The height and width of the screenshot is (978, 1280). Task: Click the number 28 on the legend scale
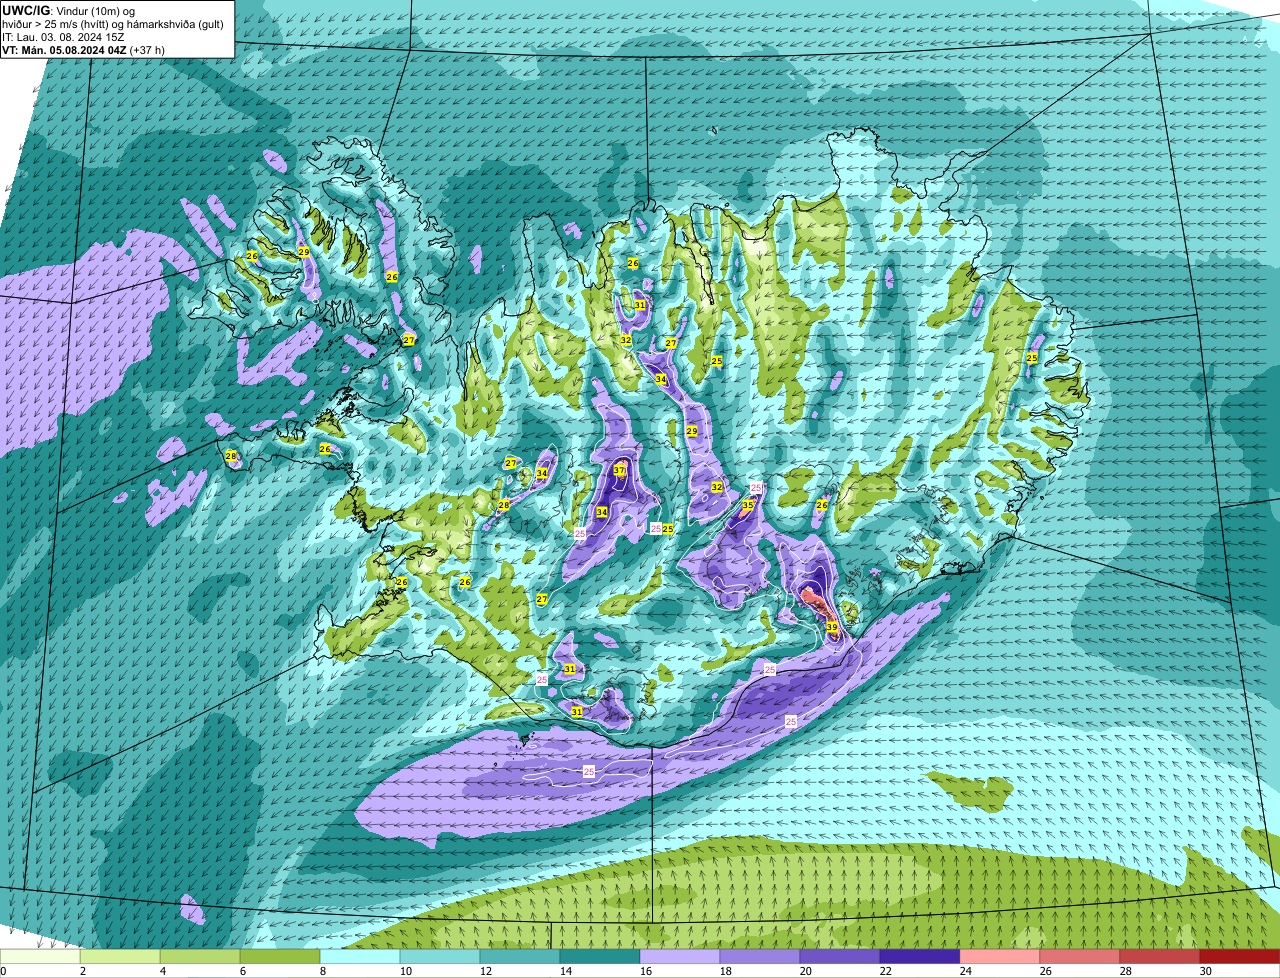click(x=1125, y=971)
